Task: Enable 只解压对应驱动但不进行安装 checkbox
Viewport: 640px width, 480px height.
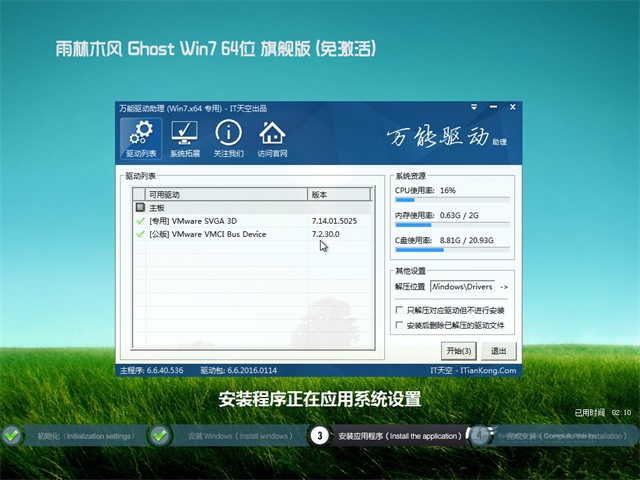Action: (x=400, y=310)
